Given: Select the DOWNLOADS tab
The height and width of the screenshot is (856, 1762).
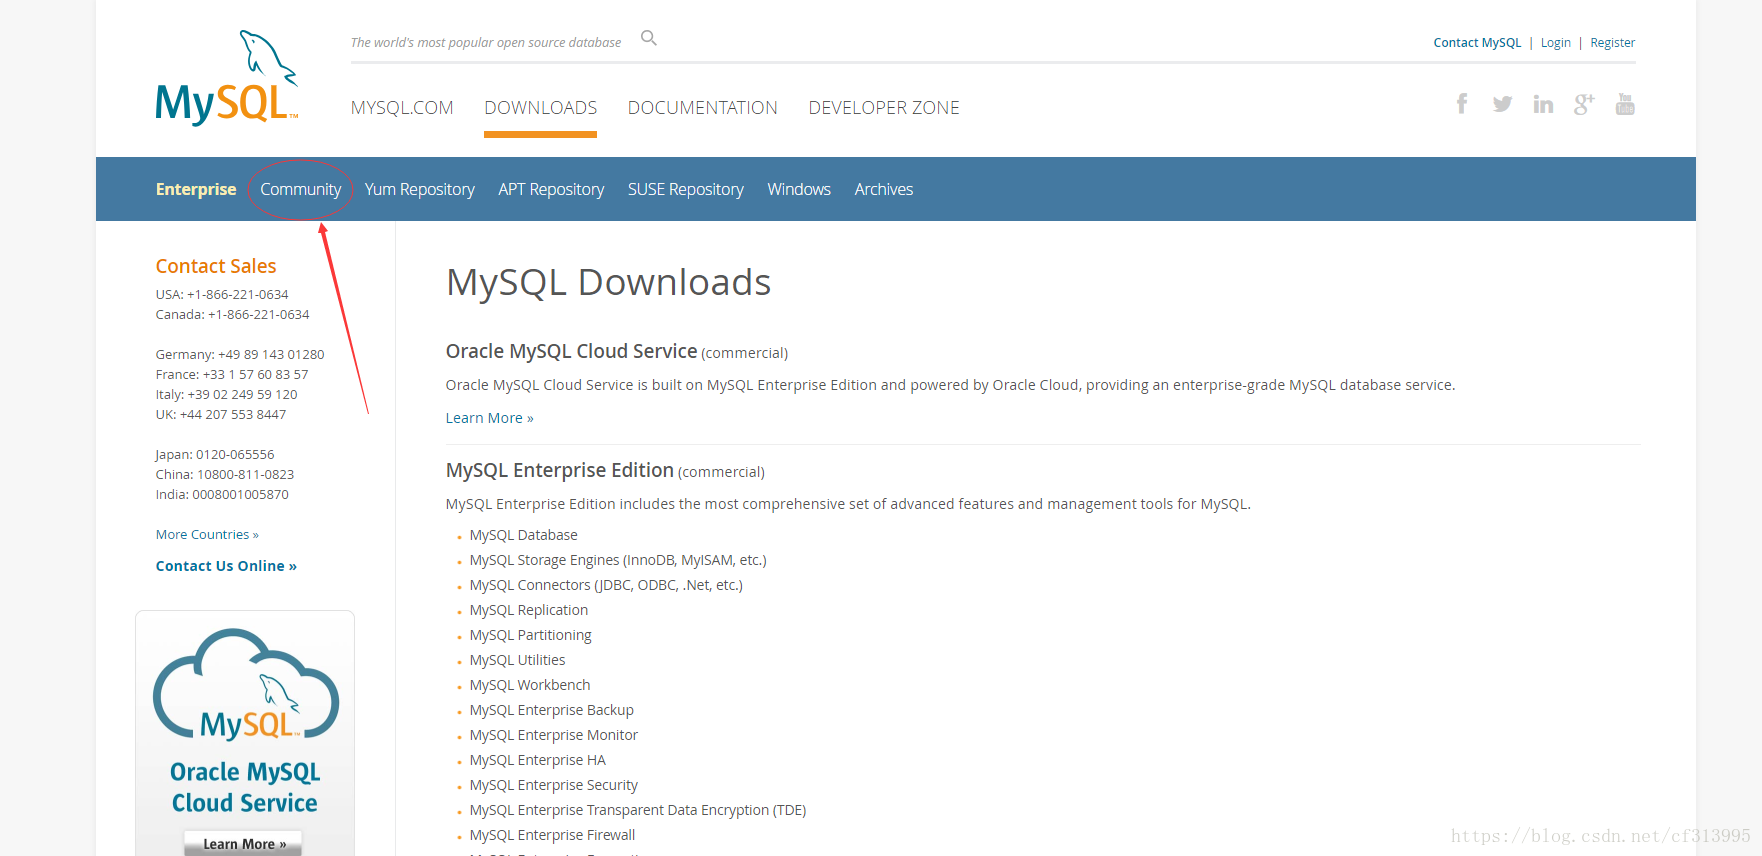Looking at the screenshot, I should (x=541, y=108).
